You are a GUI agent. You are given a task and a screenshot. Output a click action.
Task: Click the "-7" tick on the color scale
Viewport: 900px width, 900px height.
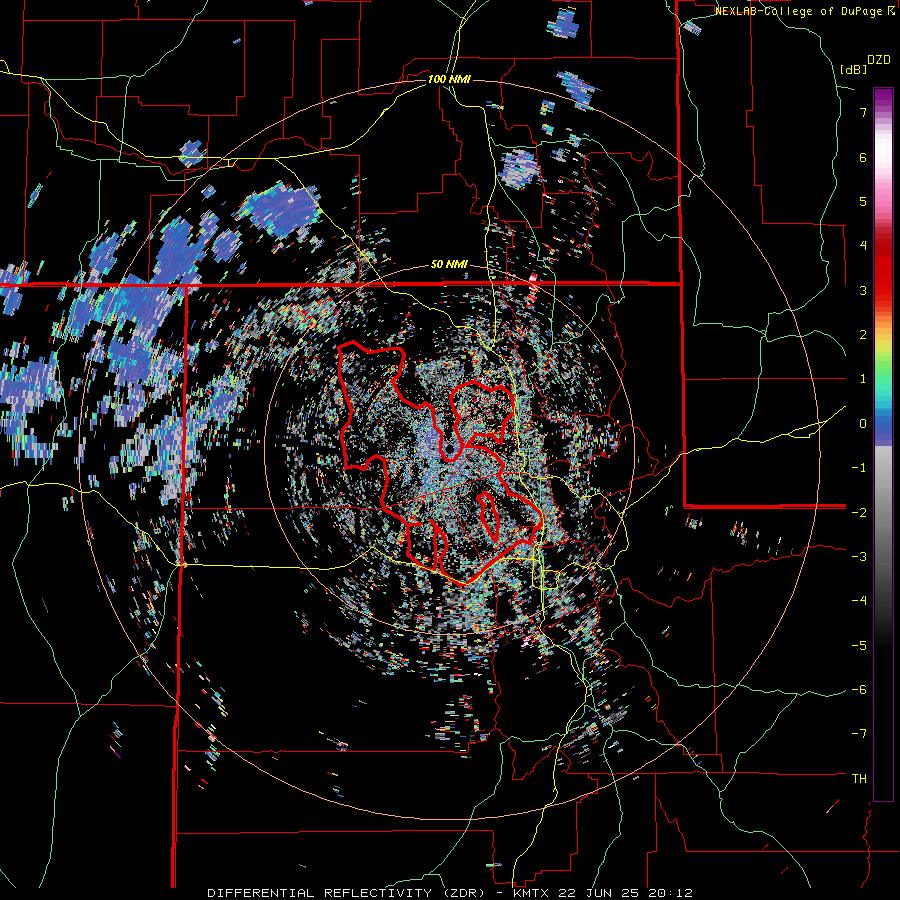(859, 734)
